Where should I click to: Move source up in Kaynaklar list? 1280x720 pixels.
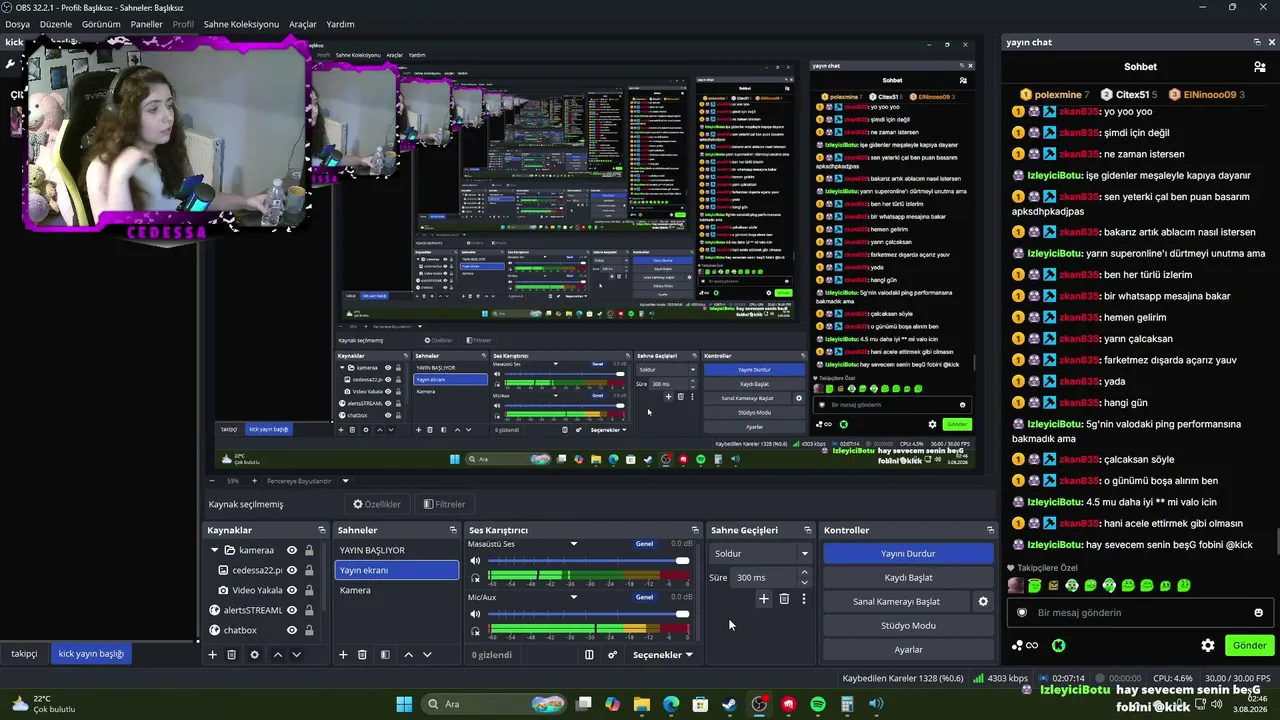[278, 654]
